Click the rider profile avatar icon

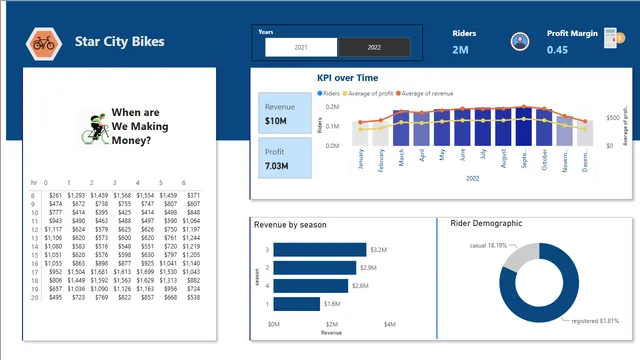coord(520,41)
